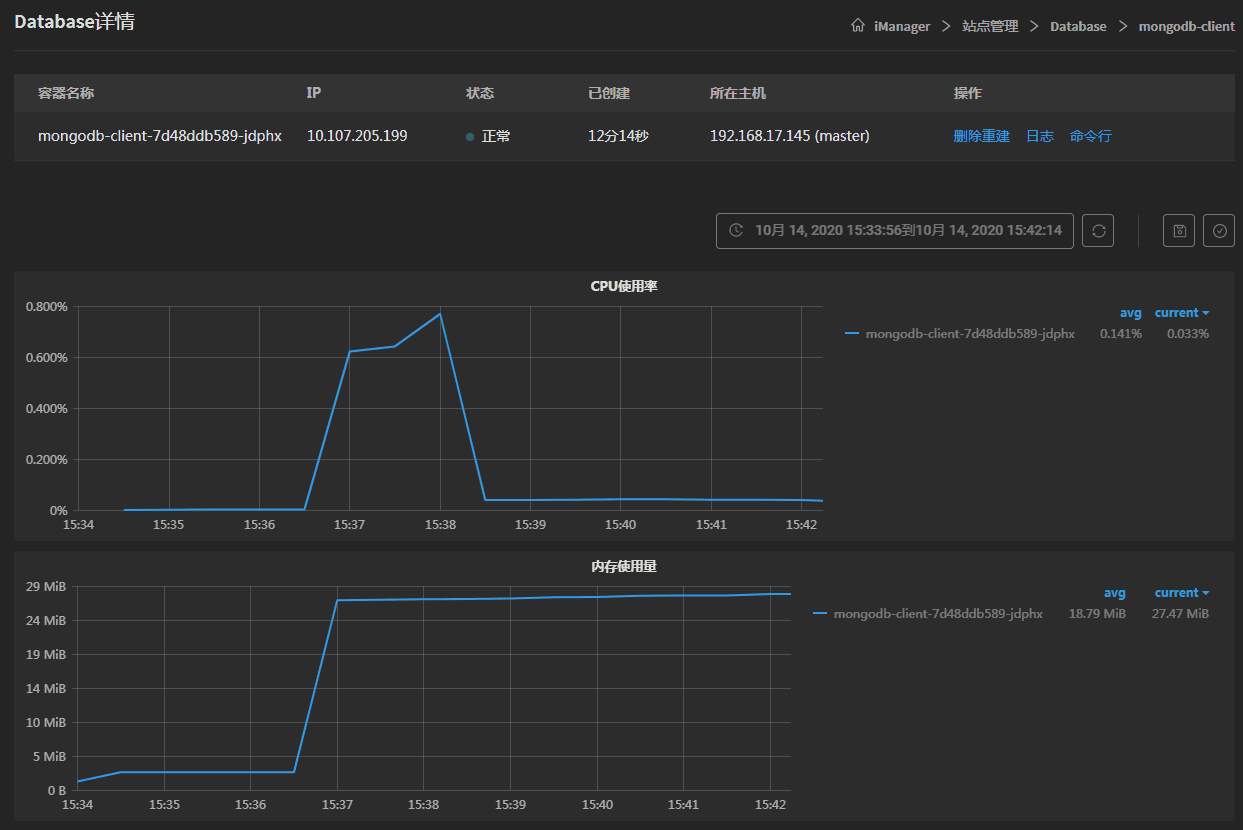The width and height of the screenshot is (1243, 830).
Task: Open 命令行 for the container
Action: tap(1090, 136)
